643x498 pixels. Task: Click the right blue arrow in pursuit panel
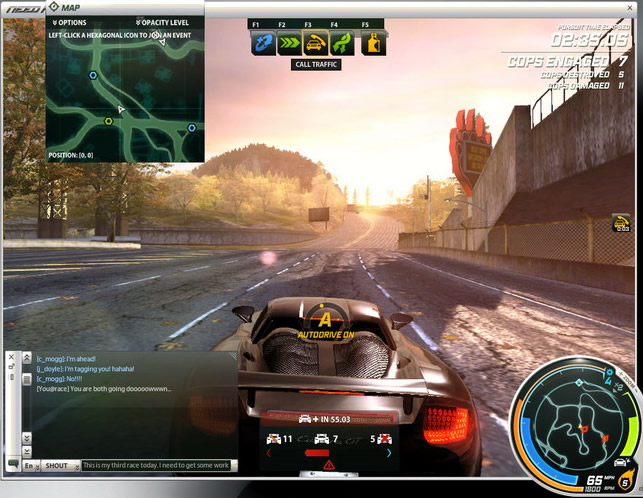[389, 453]
